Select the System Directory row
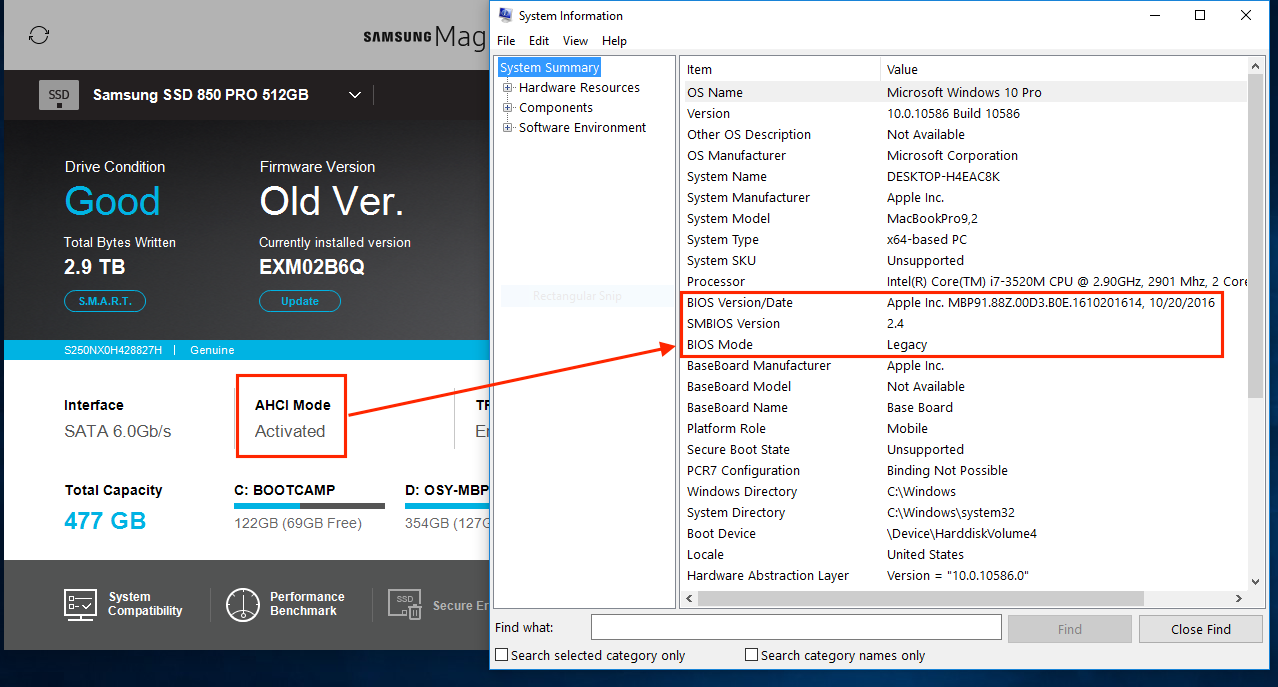This screenshot has width=1278, height=687. [964, 512]
